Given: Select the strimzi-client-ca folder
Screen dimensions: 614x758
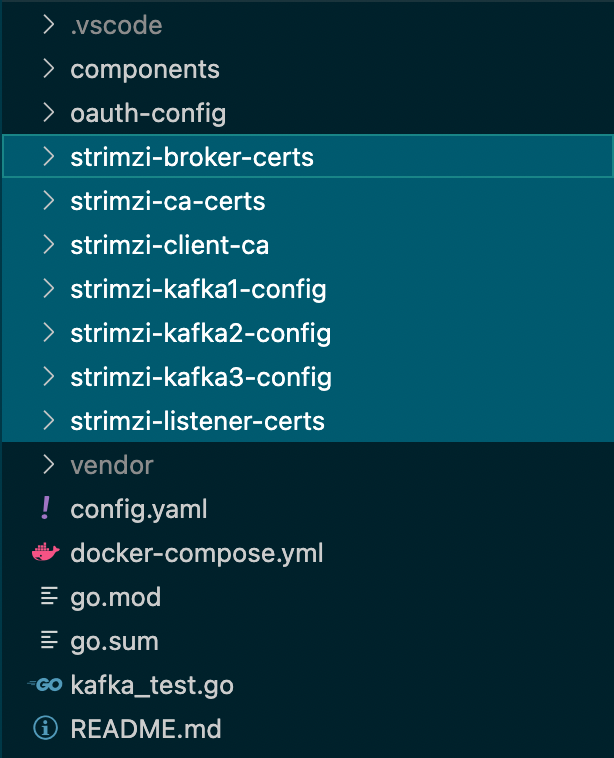Looking at the screenshot, I should tap(169, 245).
